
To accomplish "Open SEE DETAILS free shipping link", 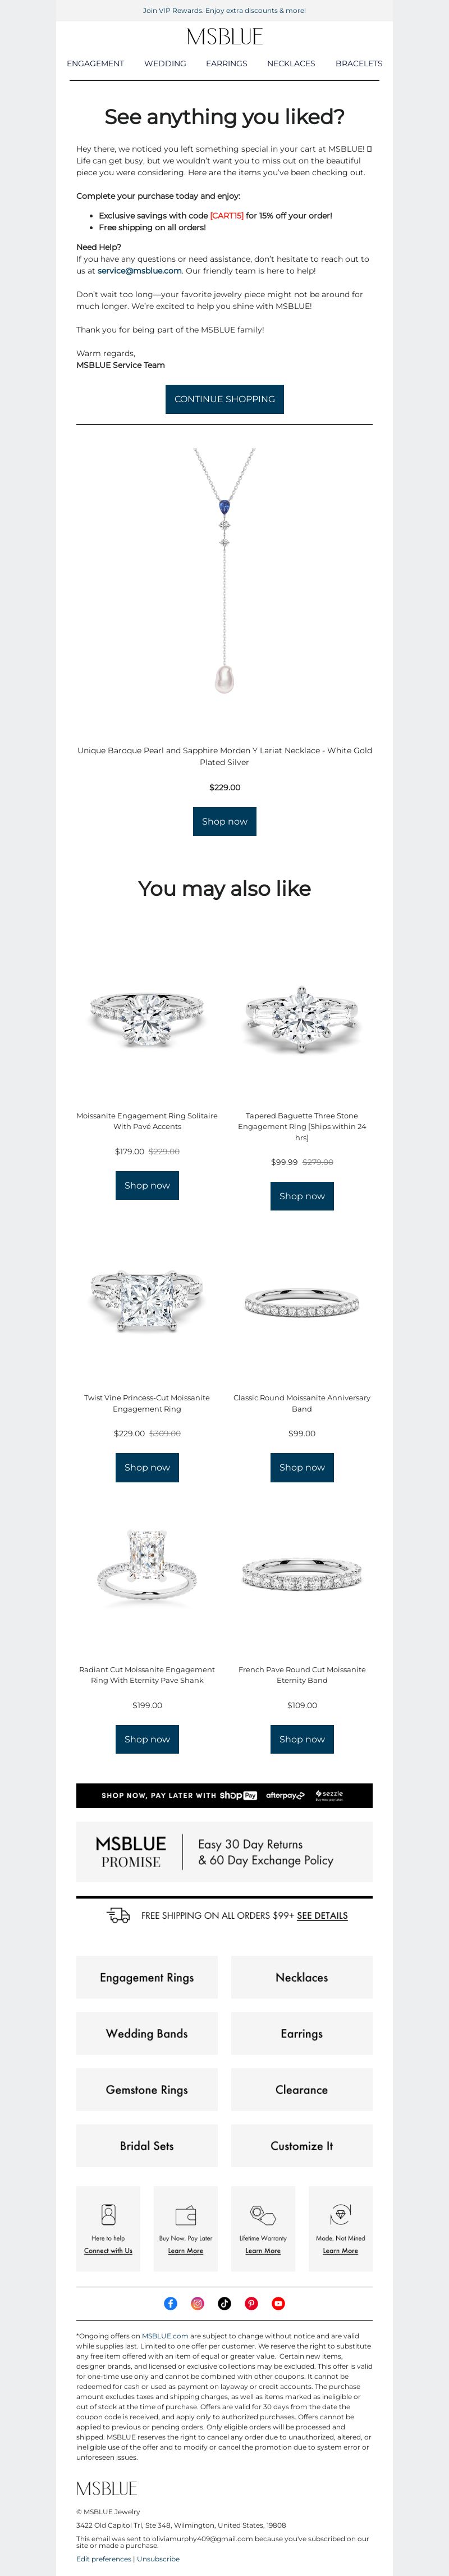I will click(322, 1915).
